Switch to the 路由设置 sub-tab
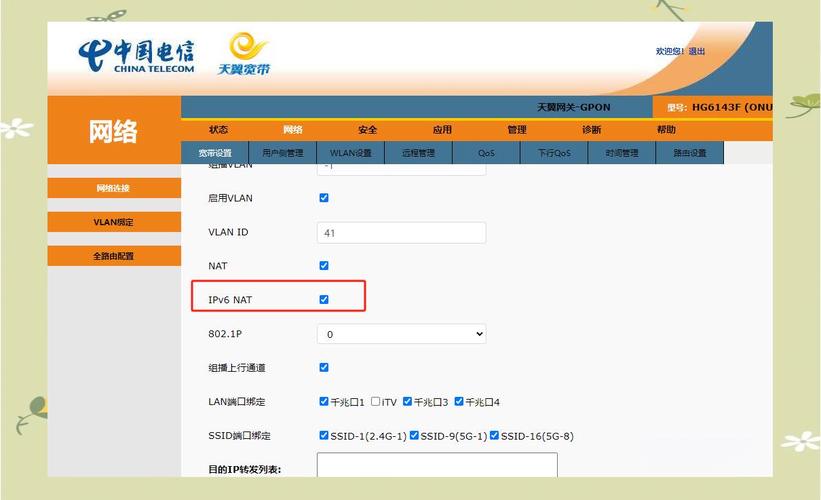821x500 pixels. point(689,153)
